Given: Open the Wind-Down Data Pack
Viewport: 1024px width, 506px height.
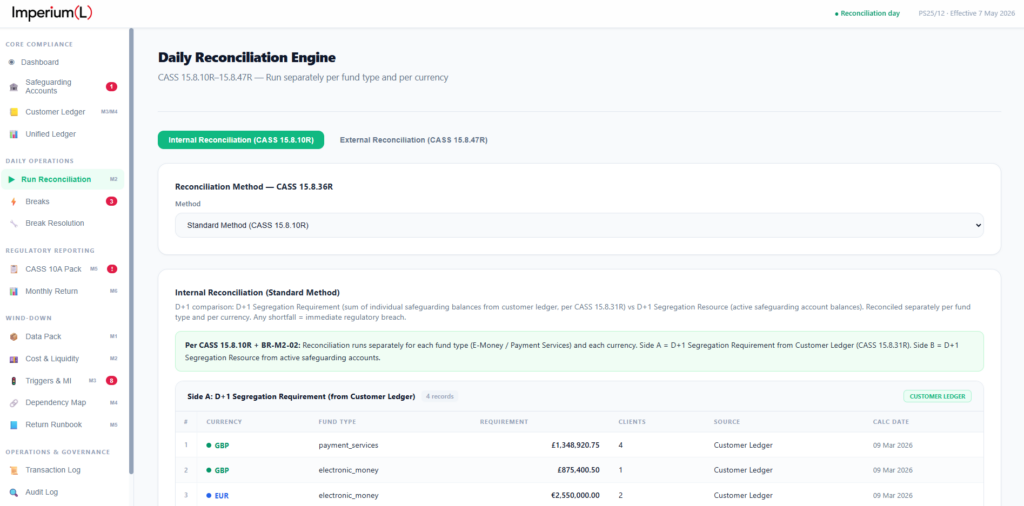Looking at the screenshot, I should click(43, 337).
